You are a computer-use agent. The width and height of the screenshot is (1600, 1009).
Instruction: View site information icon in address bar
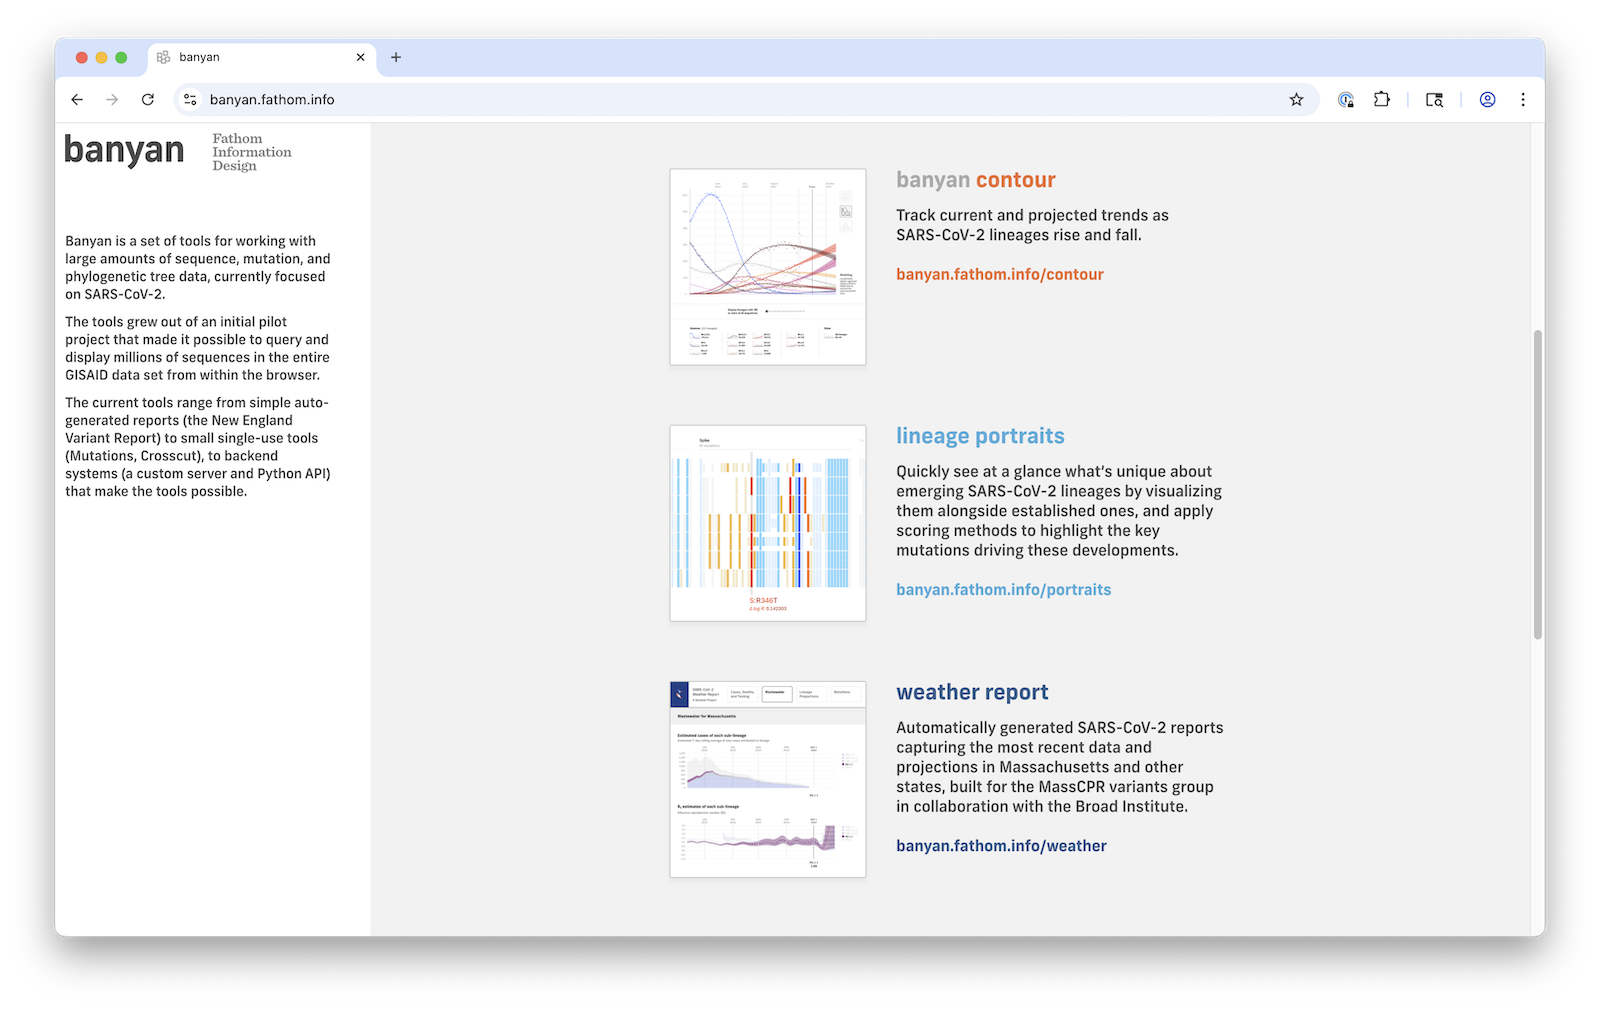click(x=190, y=100)
